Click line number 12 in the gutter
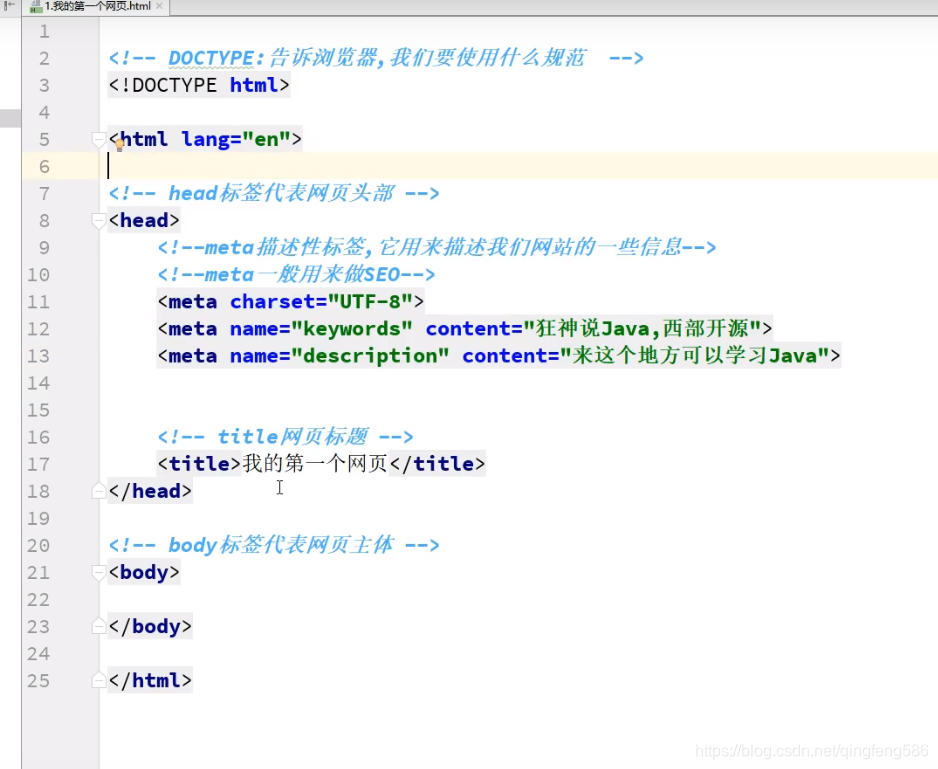 click(x=38, y=329)
